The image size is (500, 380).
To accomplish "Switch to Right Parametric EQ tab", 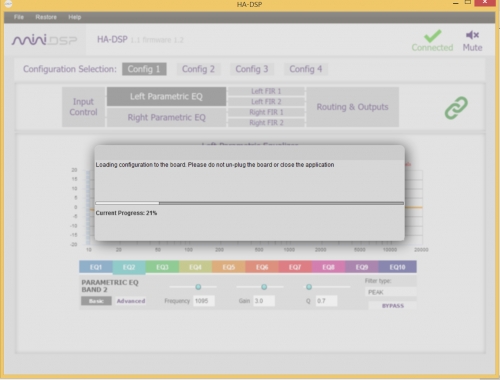I will [166, 117].
